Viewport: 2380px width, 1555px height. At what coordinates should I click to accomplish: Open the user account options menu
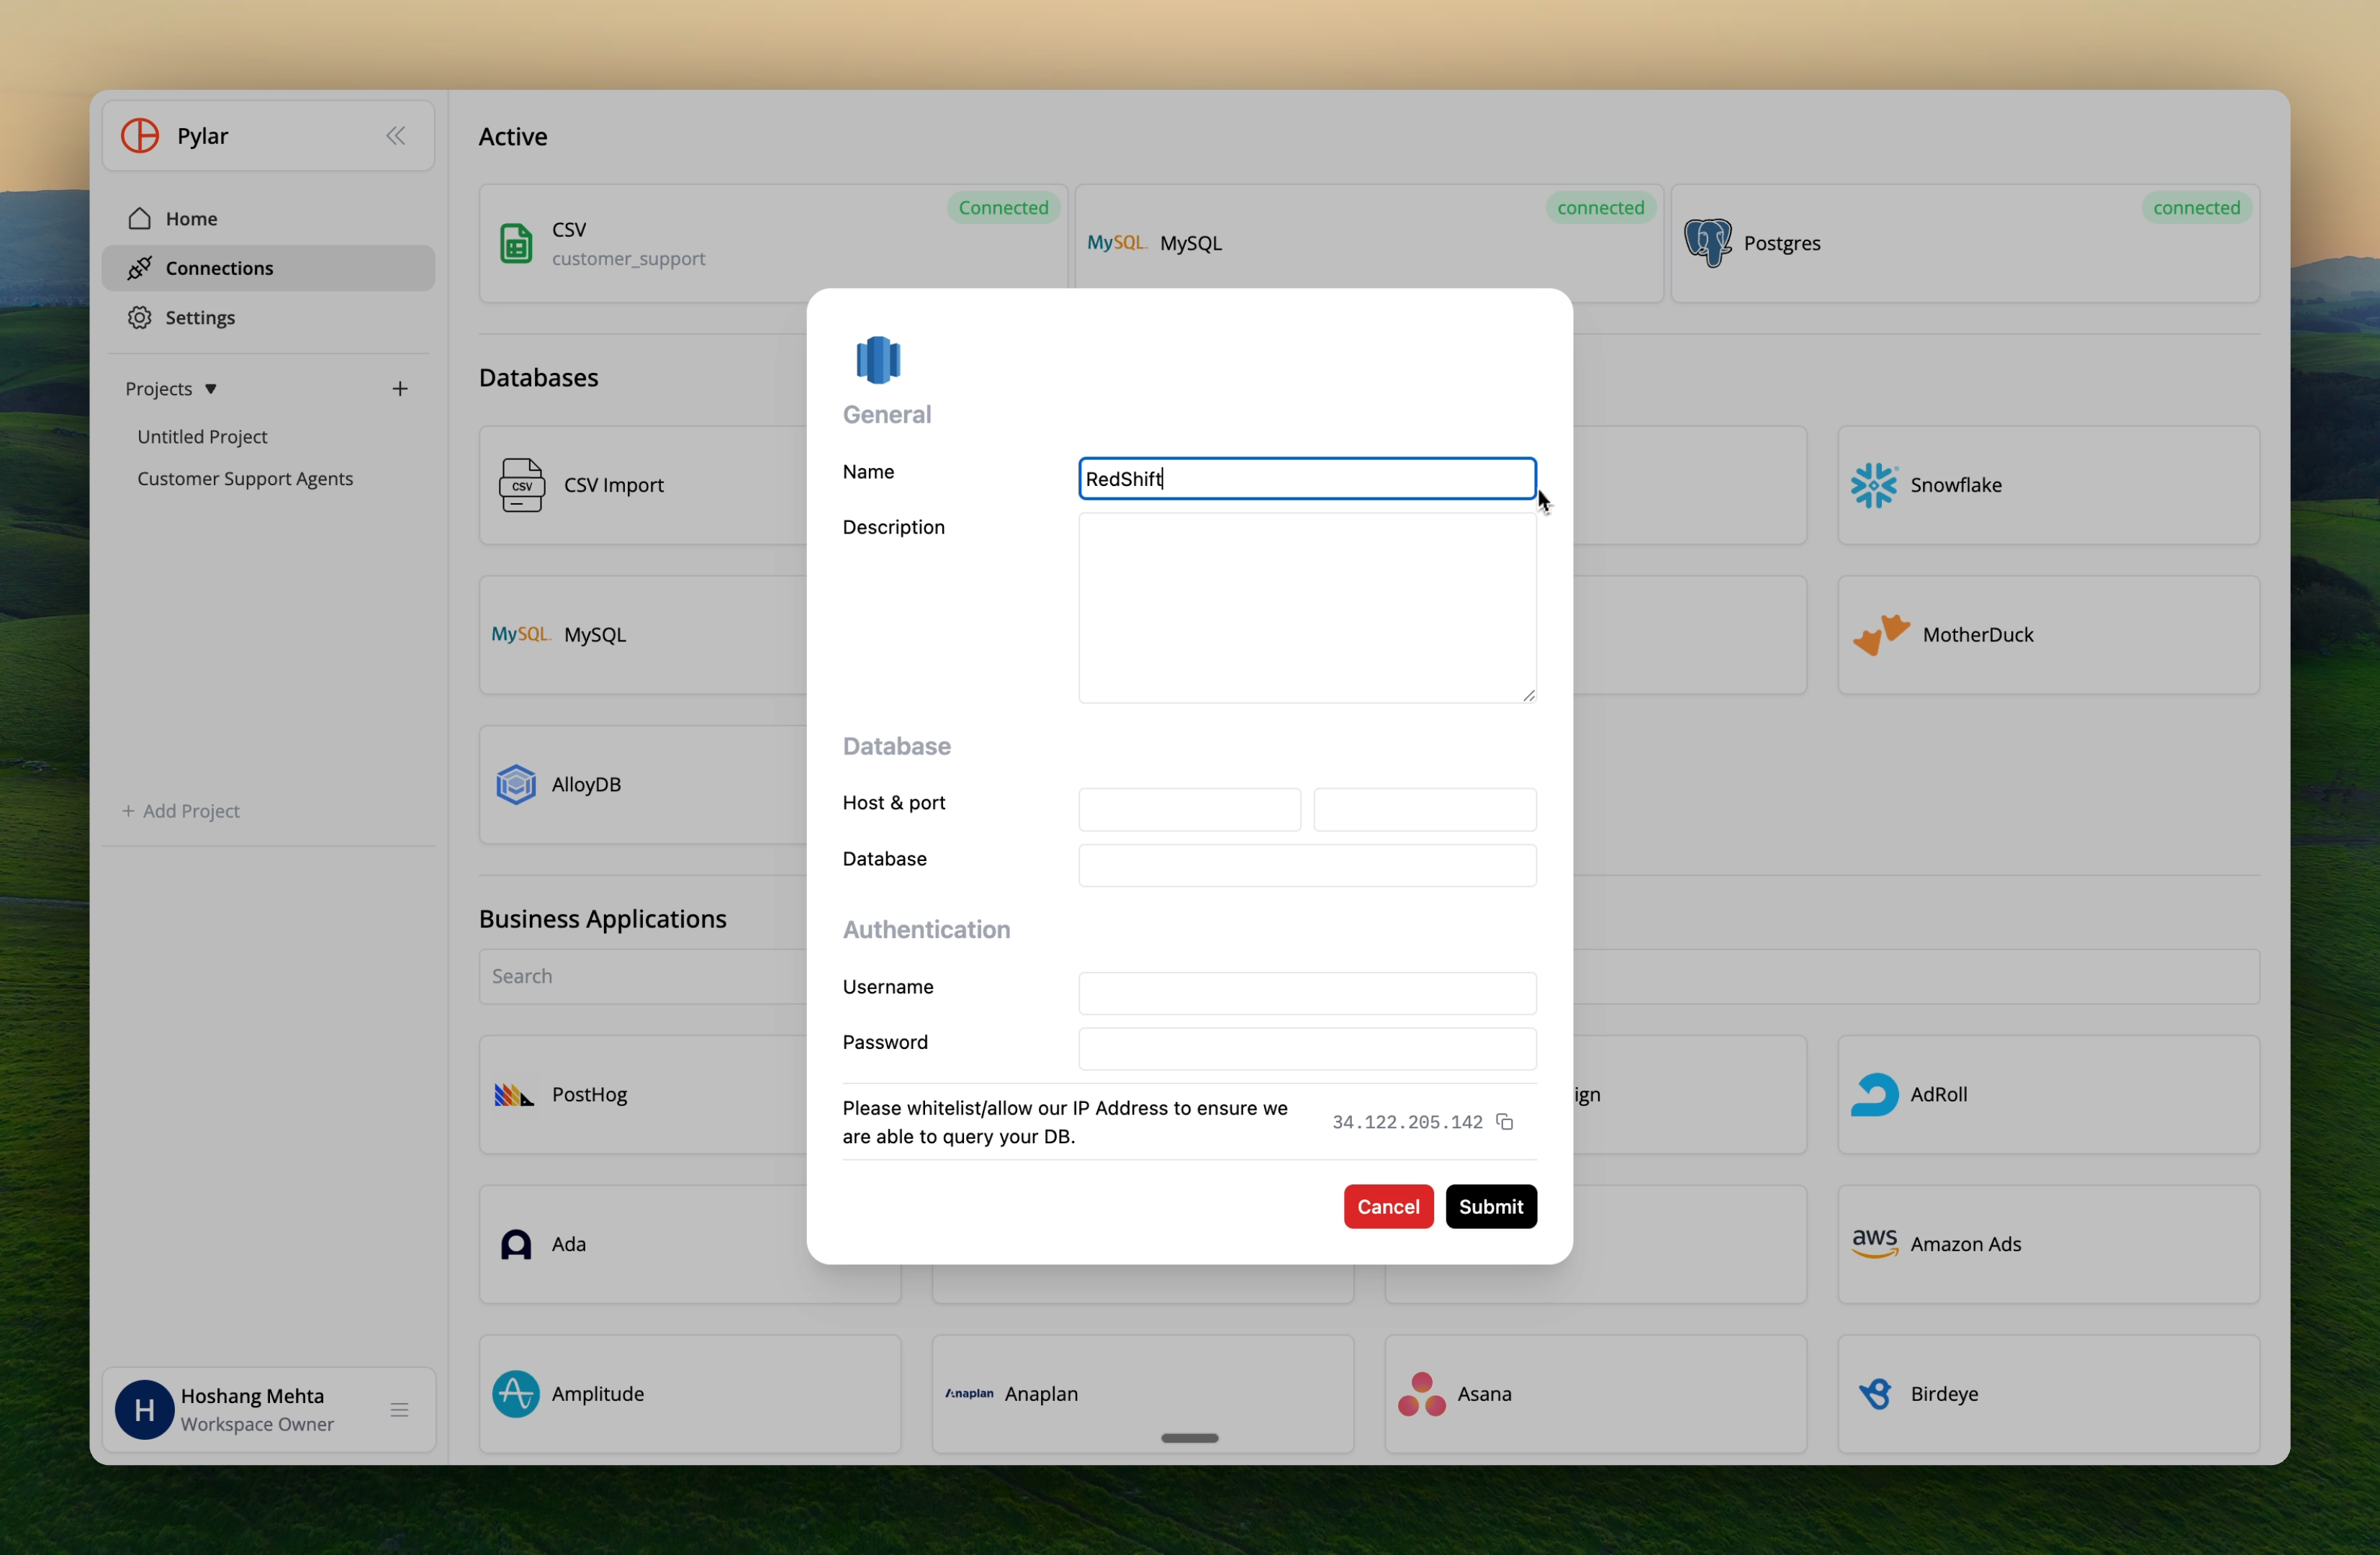coord(400,1409)
